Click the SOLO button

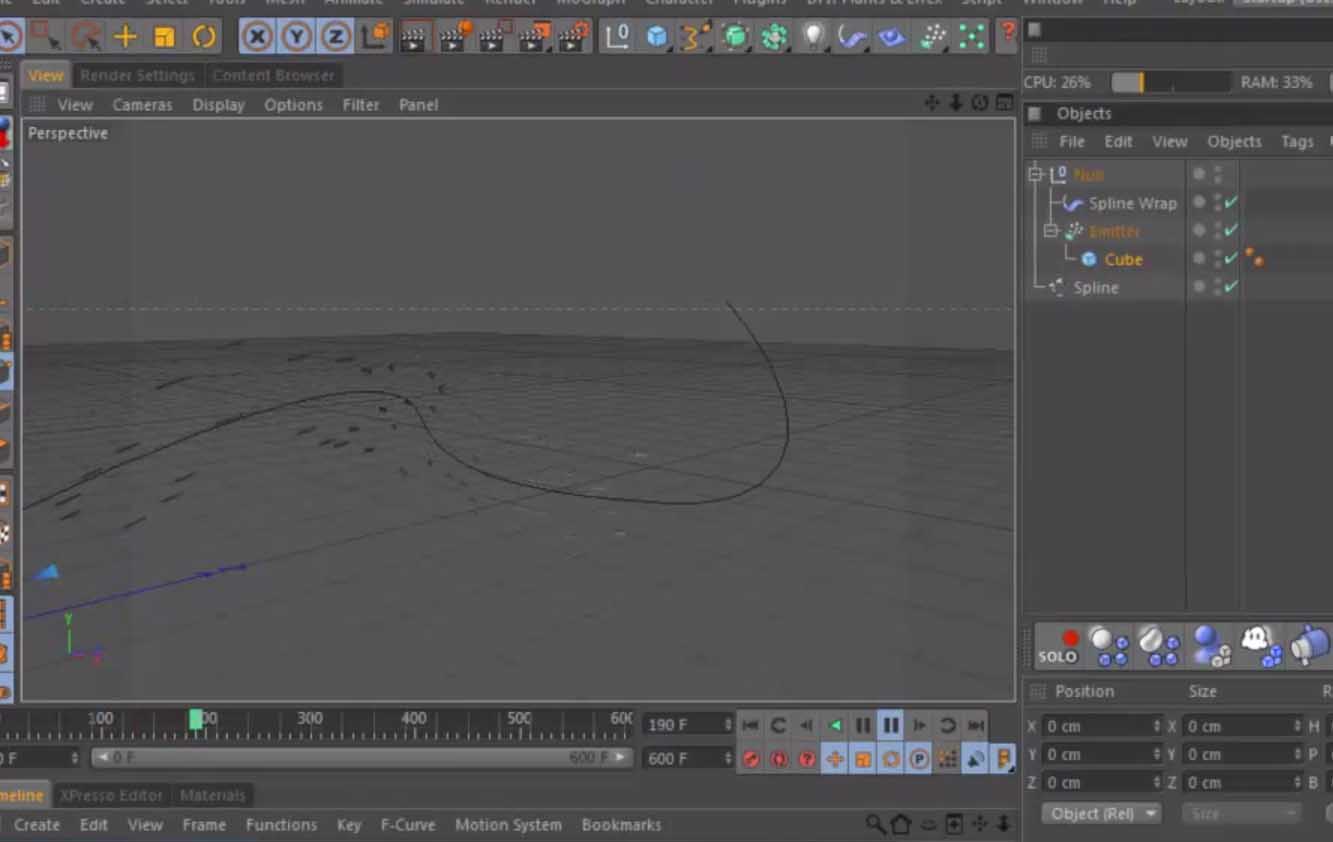[x=1057, y=646]
